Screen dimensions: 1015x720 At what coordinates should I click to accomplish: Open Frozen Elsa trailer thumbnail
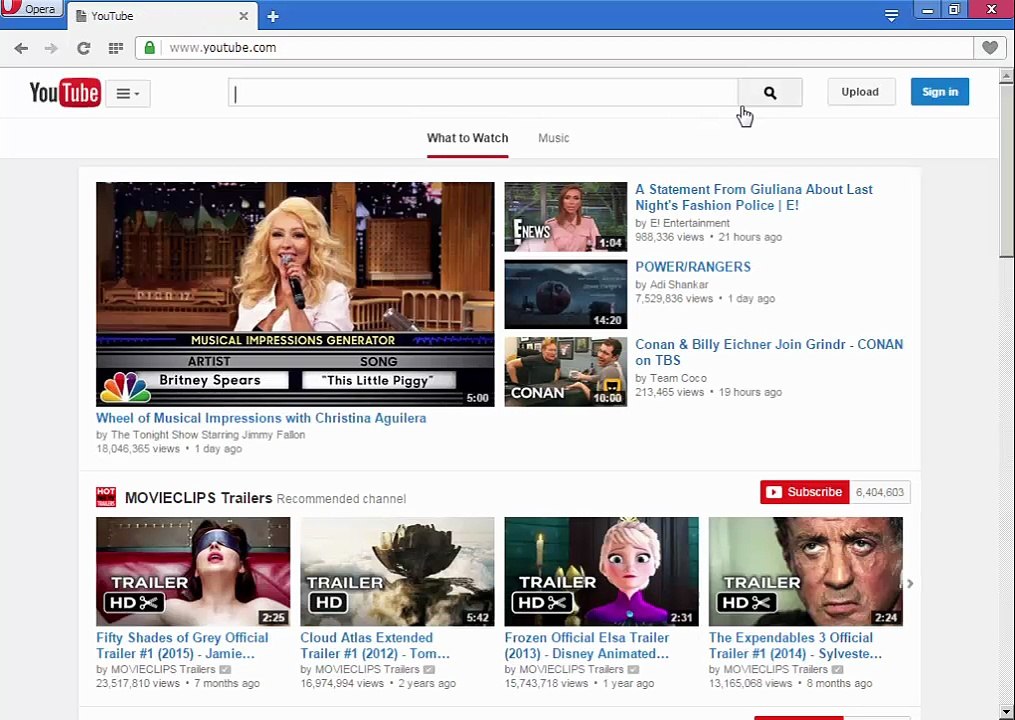point(601,571)
